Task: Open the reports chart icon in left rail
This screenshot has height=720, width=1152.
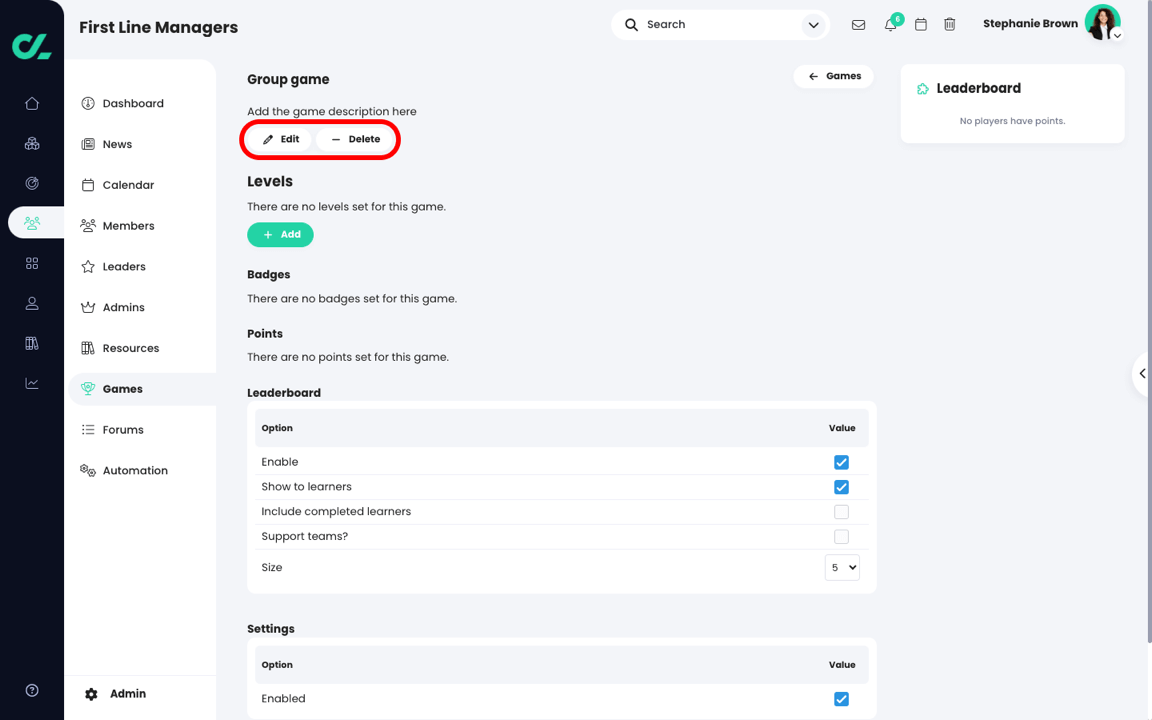Action: (32, 384)
